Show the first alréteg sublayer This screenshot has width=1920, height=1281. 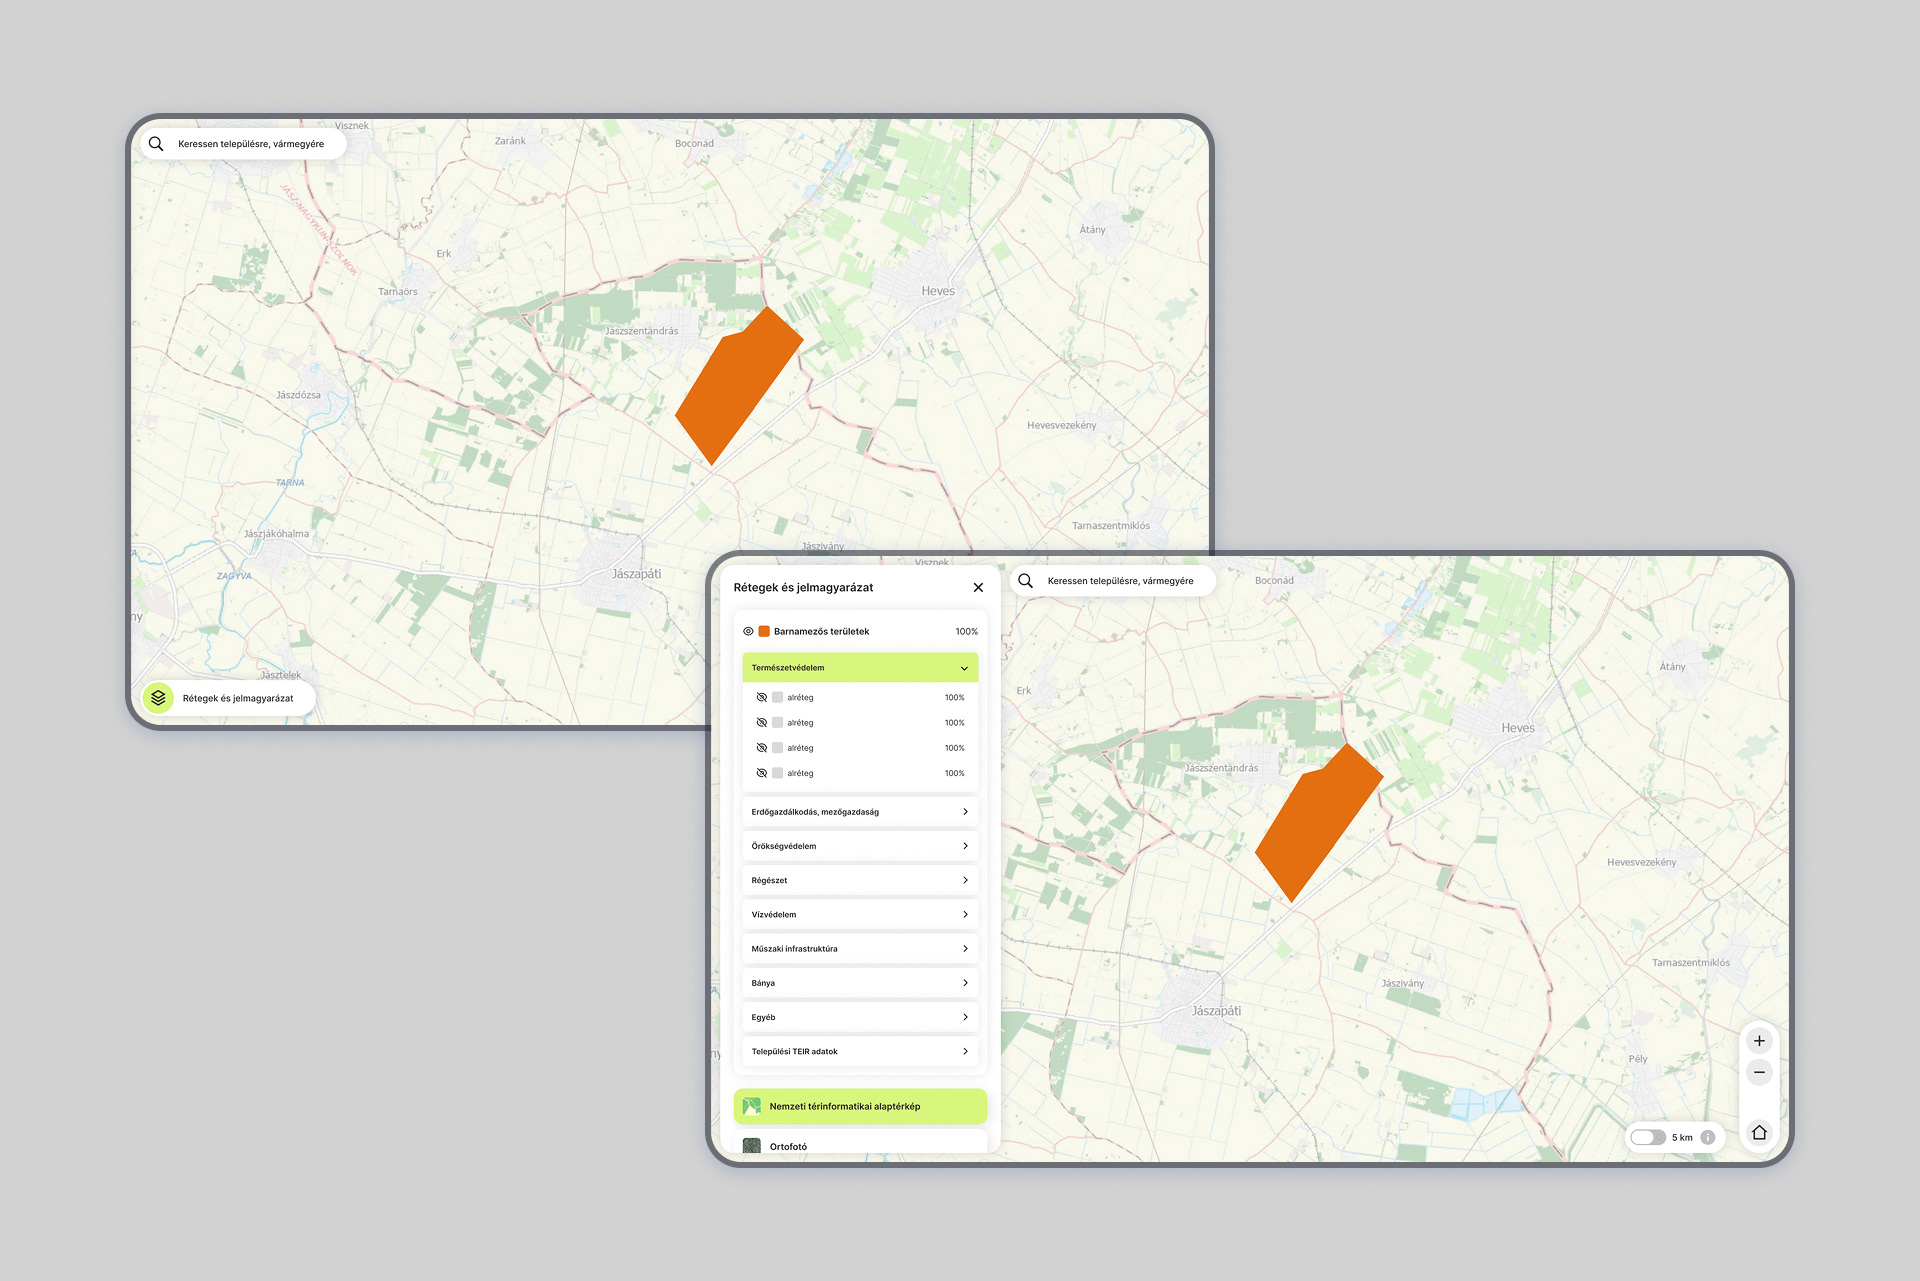[x=761, y=698]
